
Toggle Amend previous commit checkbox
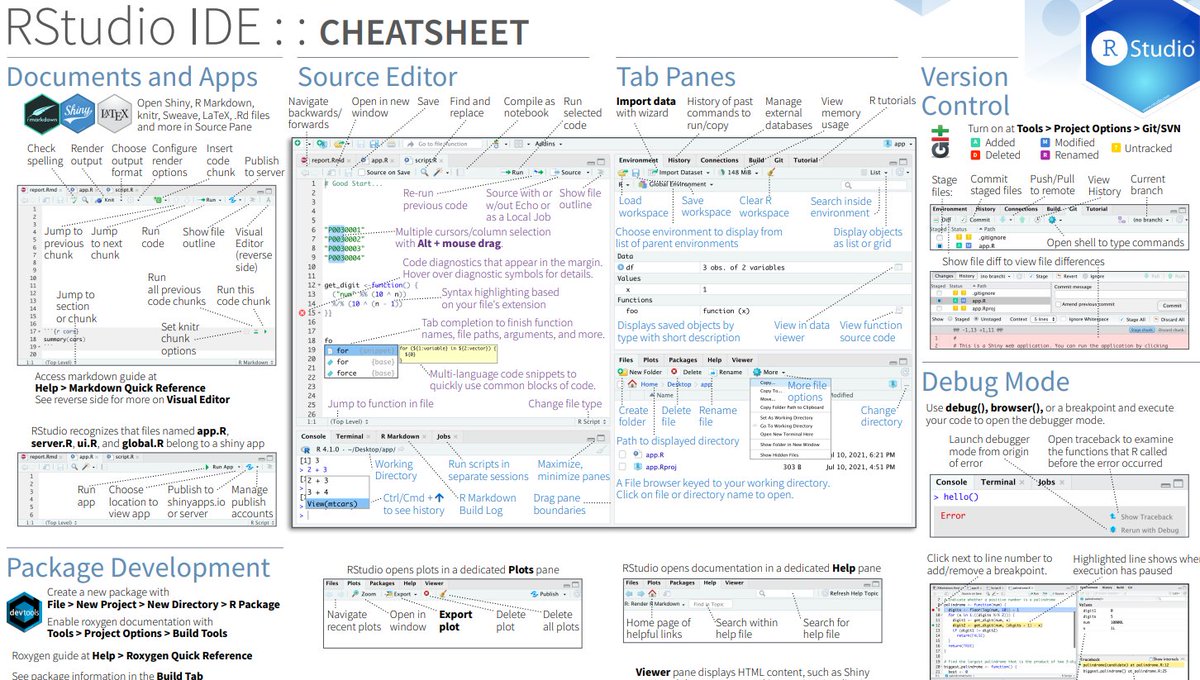pos(1058,304)
